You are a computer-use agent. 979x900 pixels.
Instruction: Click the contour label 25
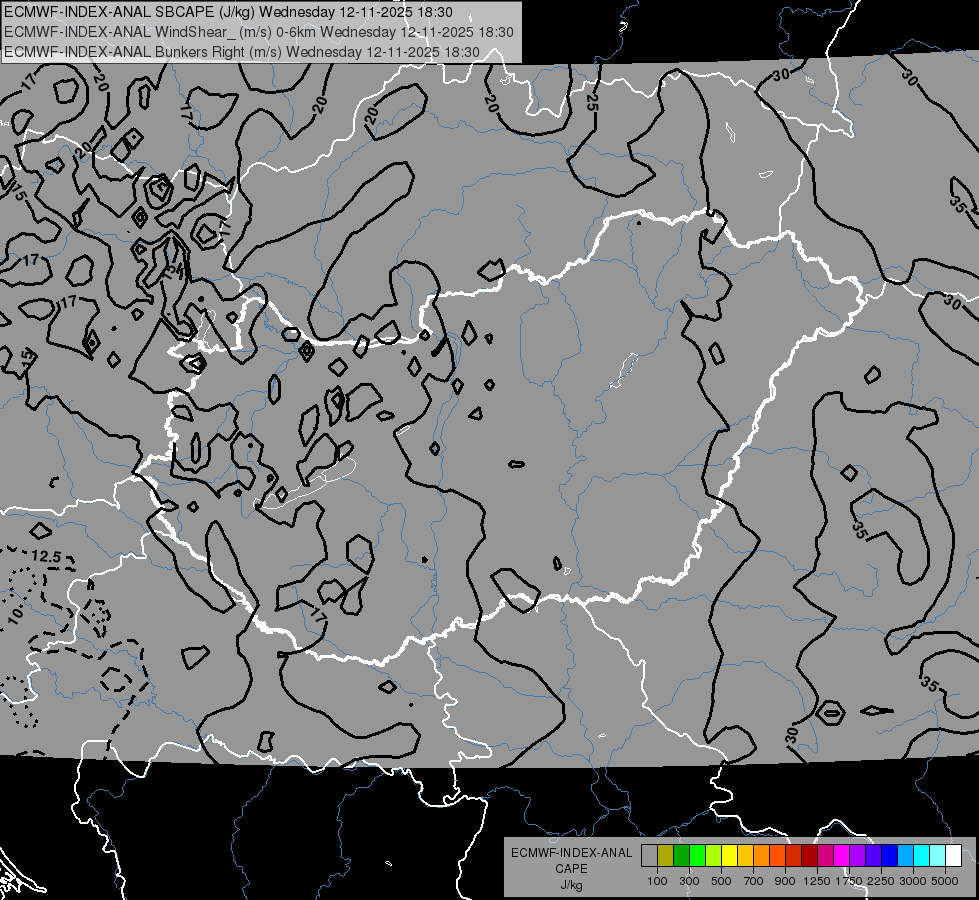592,104
